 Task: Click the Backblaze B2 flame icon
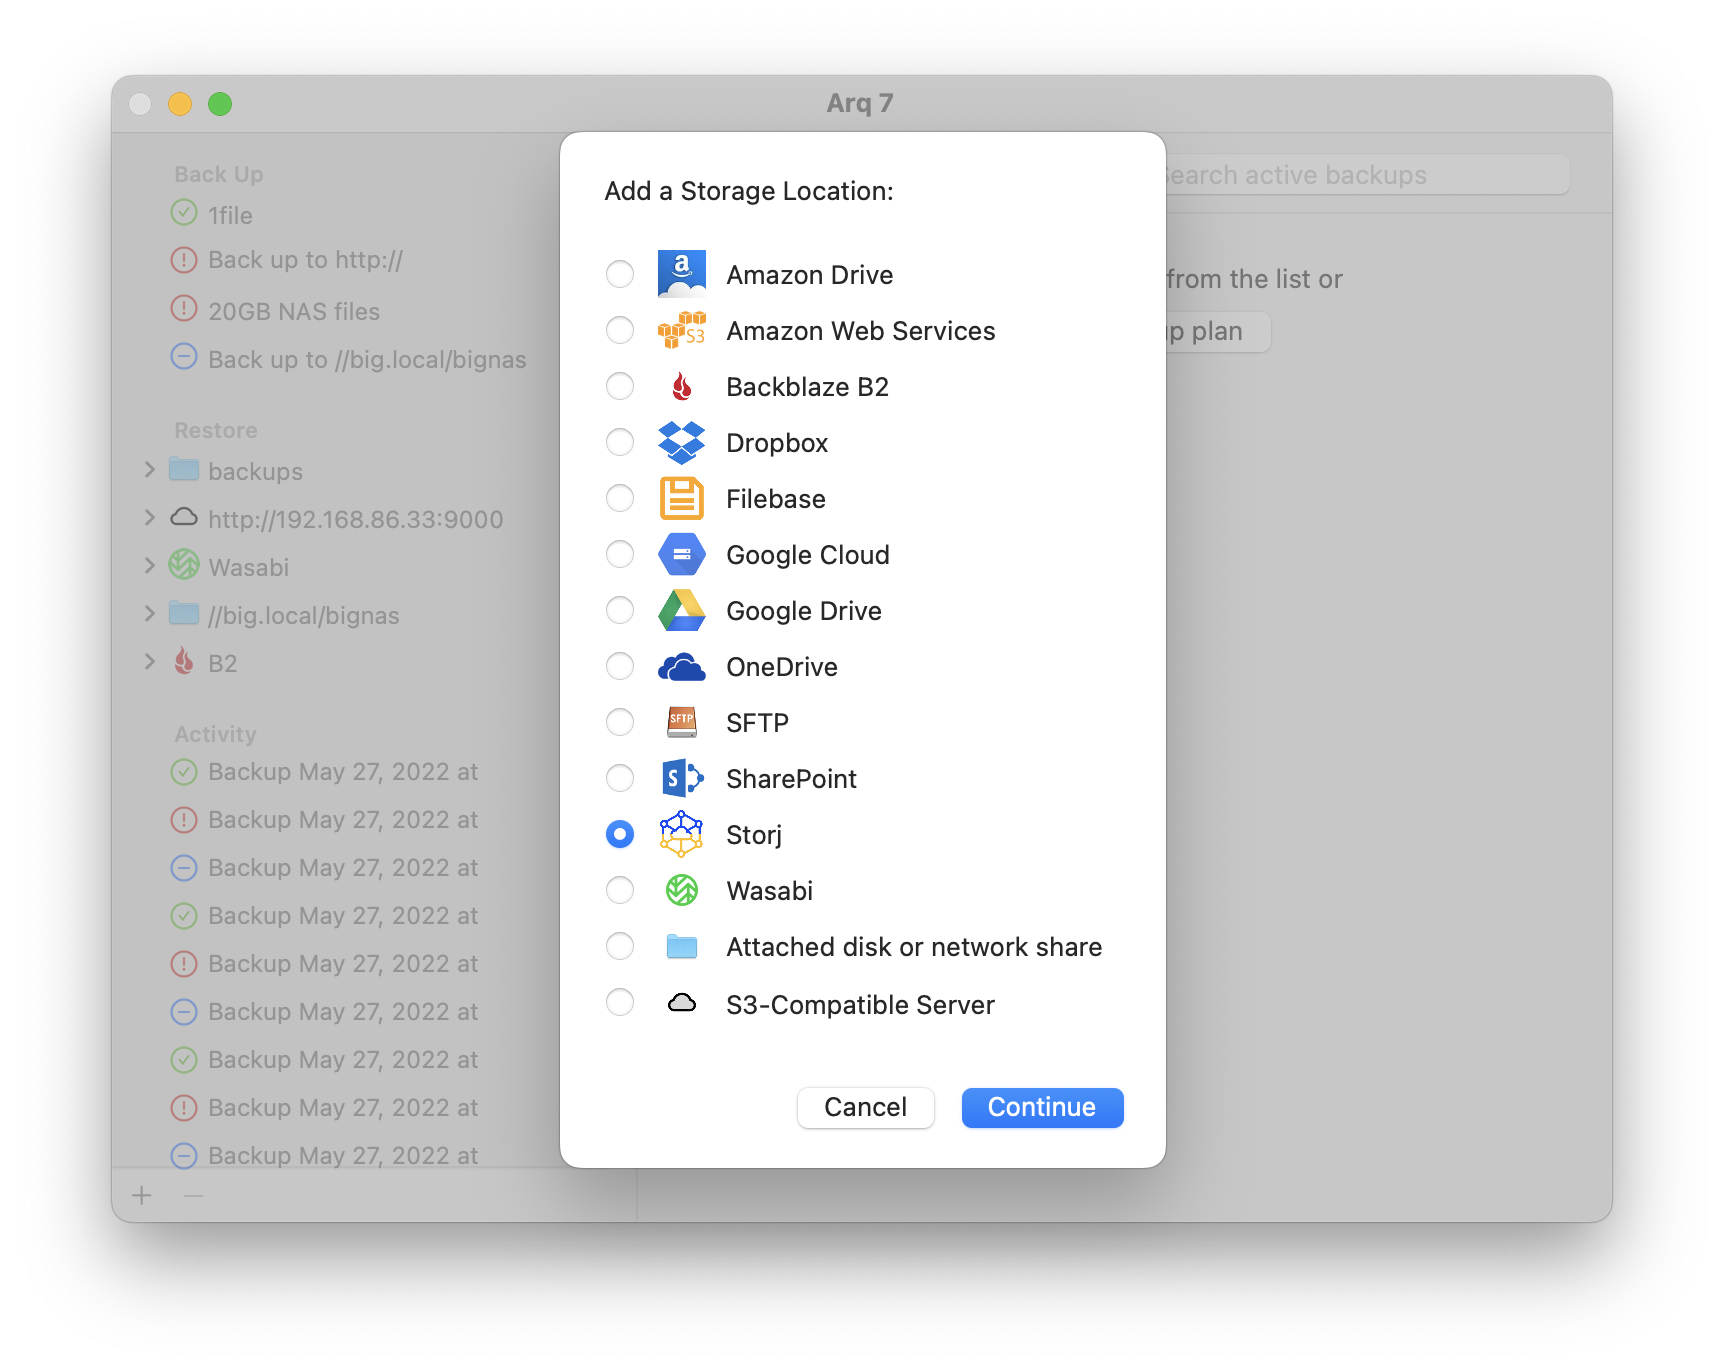point(682,386)
